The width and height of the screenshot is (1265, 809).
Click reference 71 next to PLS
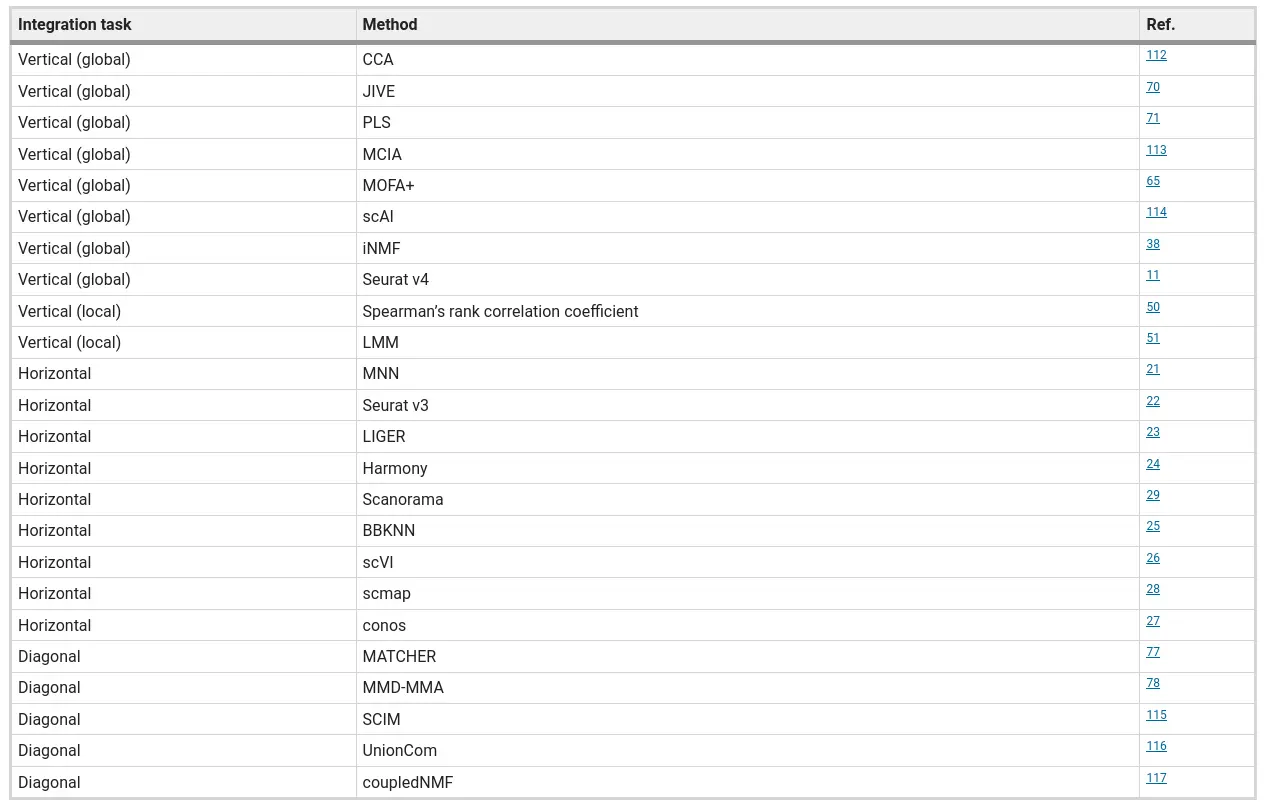click(x=1153, y=118)
